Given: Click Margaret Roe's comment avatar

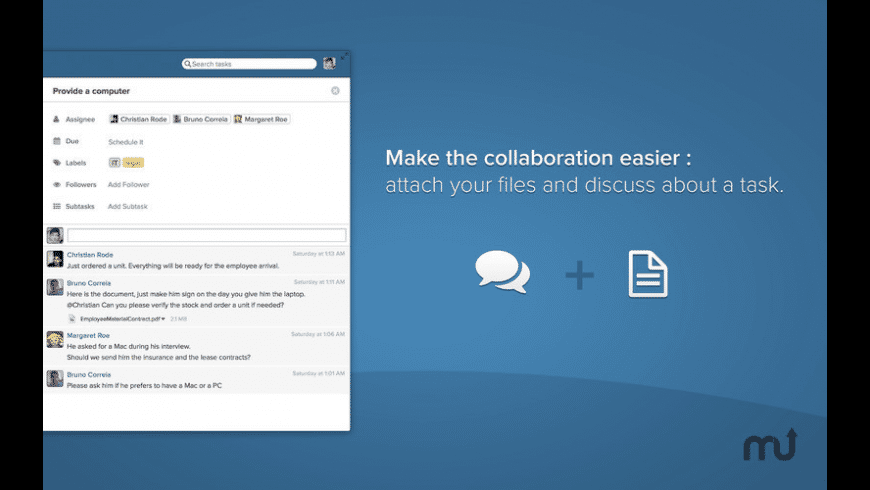Looking at the screenshot, I should tap(55, 340).
